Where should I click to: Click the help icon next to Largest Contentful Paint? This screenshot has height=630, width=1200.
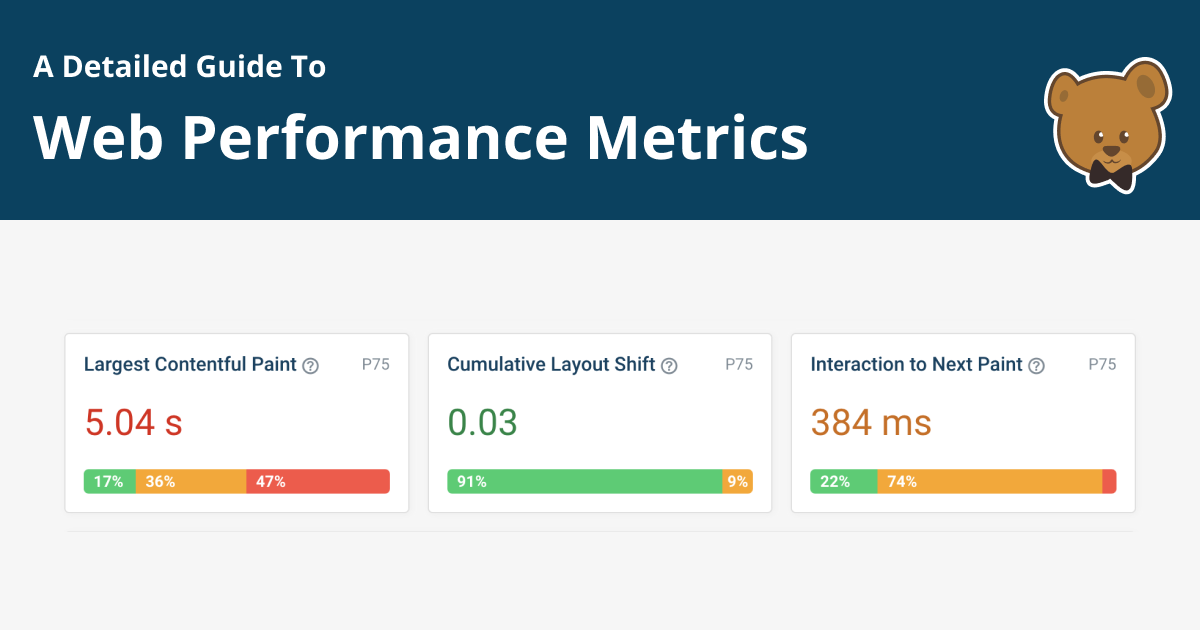pyautogui.click(x=311, y=365)
